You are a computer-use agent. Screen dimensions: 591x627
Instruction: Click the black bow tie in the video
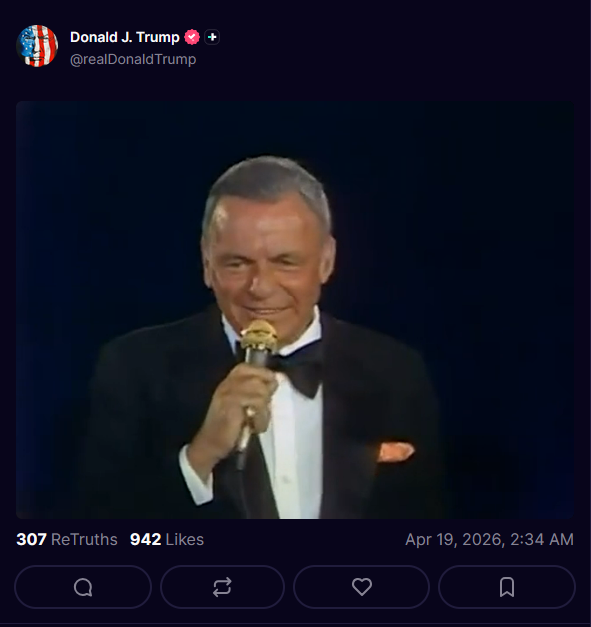(298, 368)
